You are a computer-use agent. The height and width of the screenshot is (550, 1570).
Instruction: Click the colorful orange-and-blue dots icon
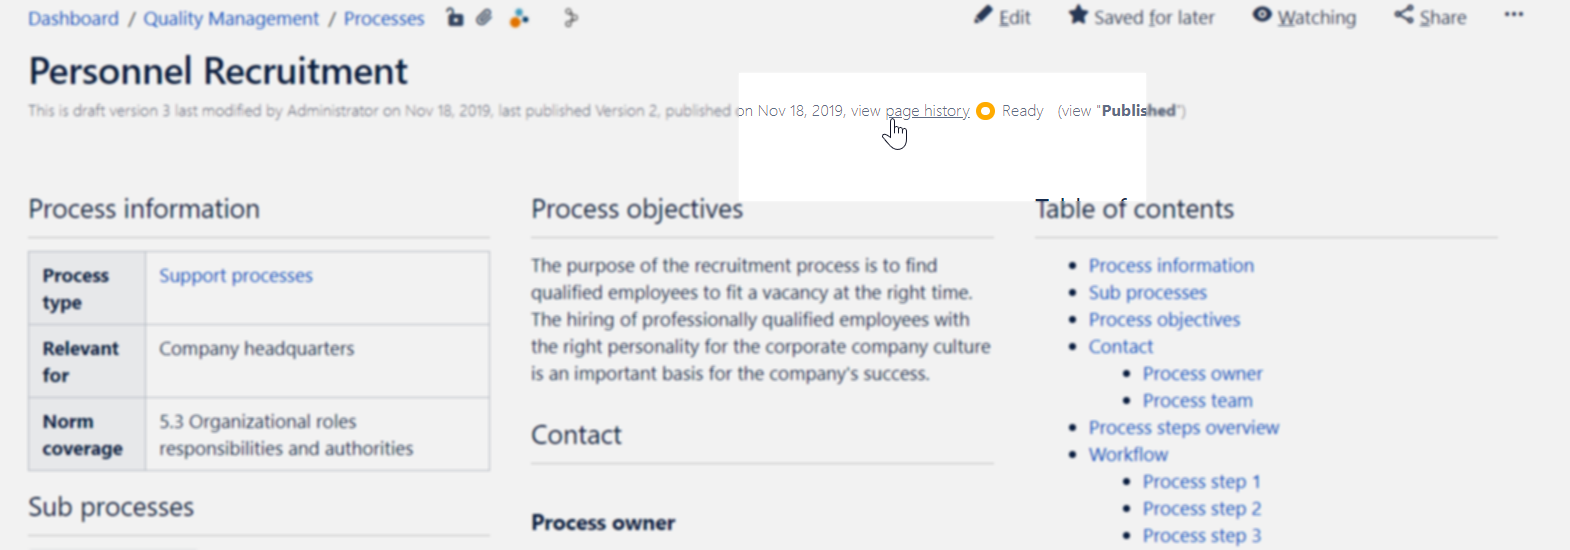point(519,18)
